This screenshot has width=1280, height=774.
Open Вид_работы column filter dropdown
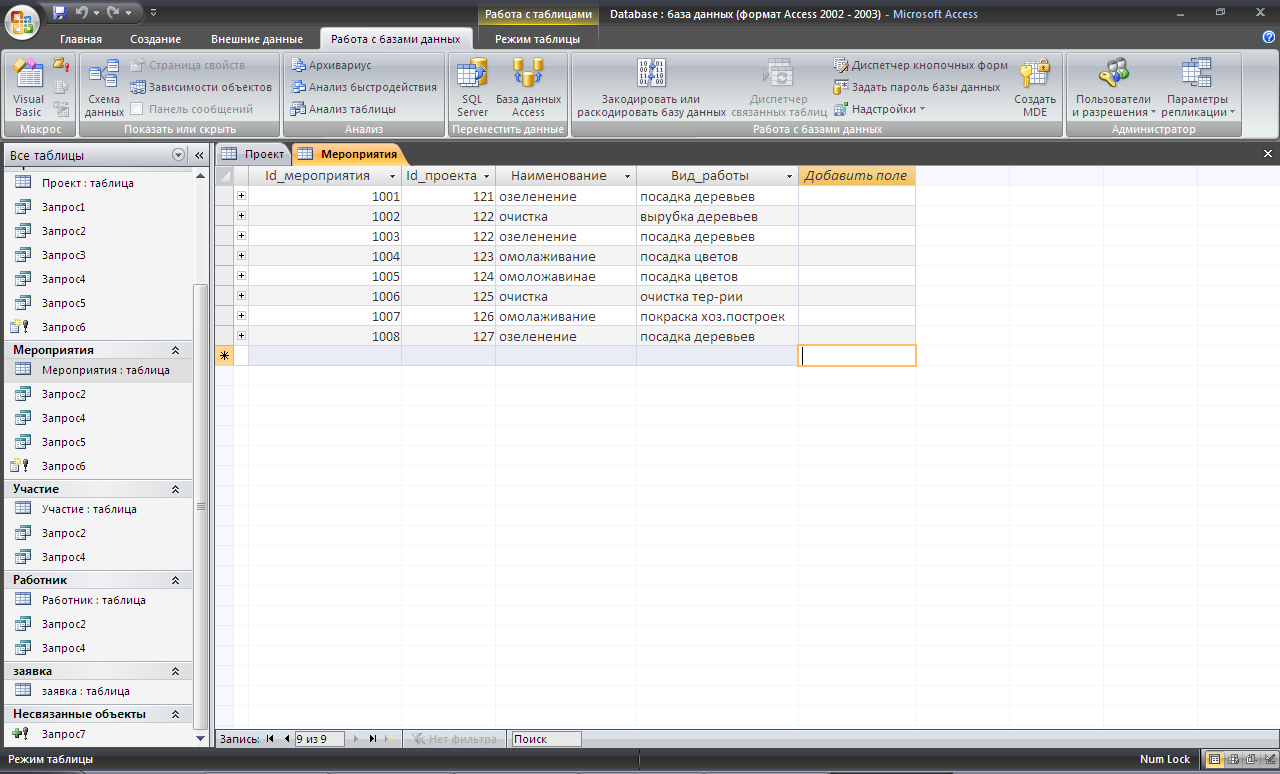tap(788, 176)
